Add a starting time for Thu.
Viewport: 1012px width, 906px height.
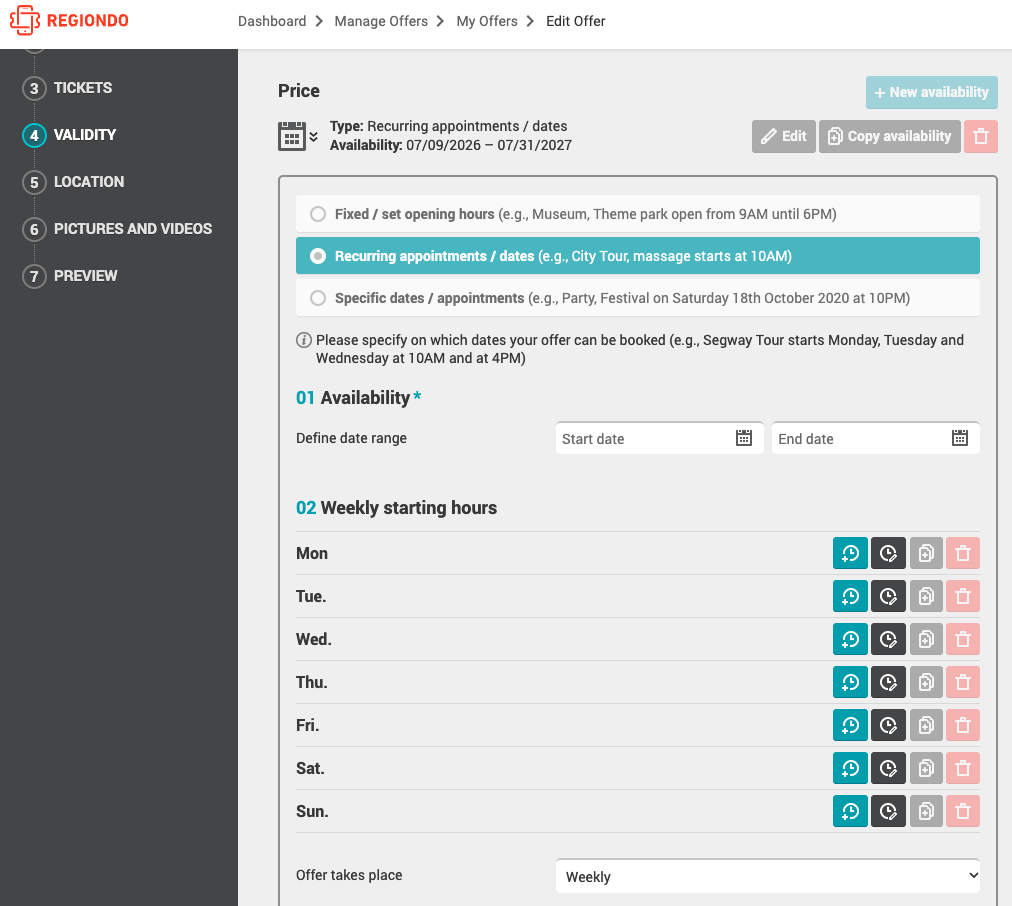[850, 682]
